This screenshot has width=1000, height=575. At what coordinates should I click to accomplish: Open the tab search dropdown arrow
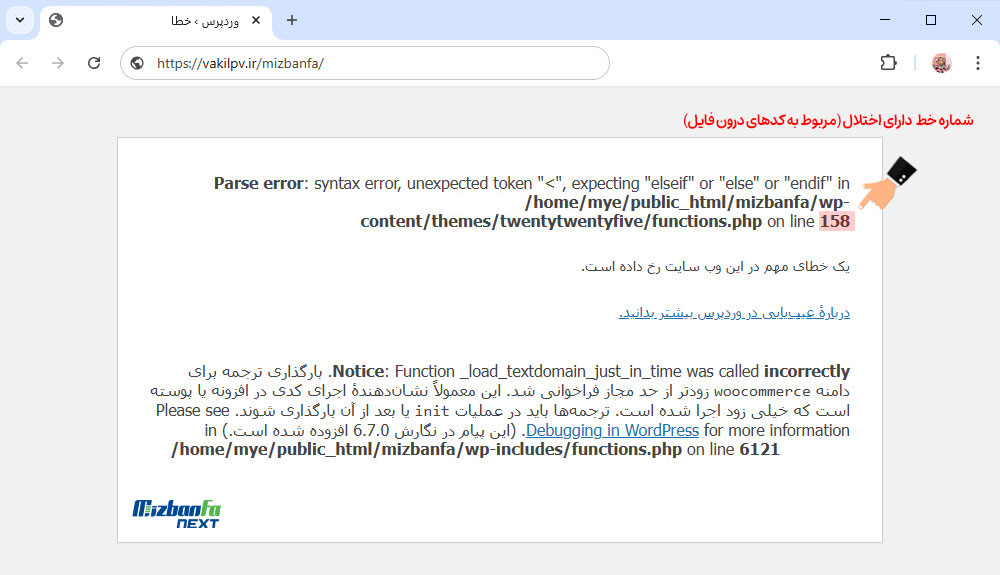coord(20,20)
